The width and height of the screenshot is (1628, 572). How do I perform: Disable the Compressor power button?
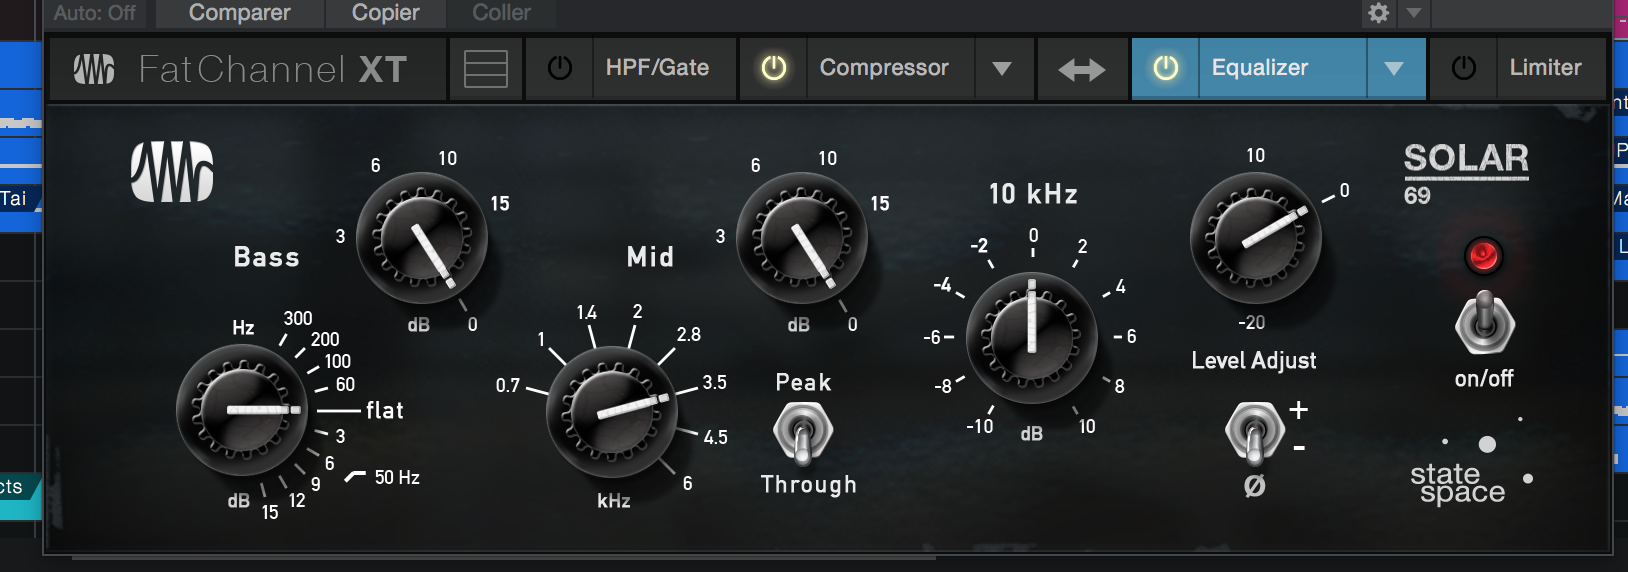click(774, 68)
